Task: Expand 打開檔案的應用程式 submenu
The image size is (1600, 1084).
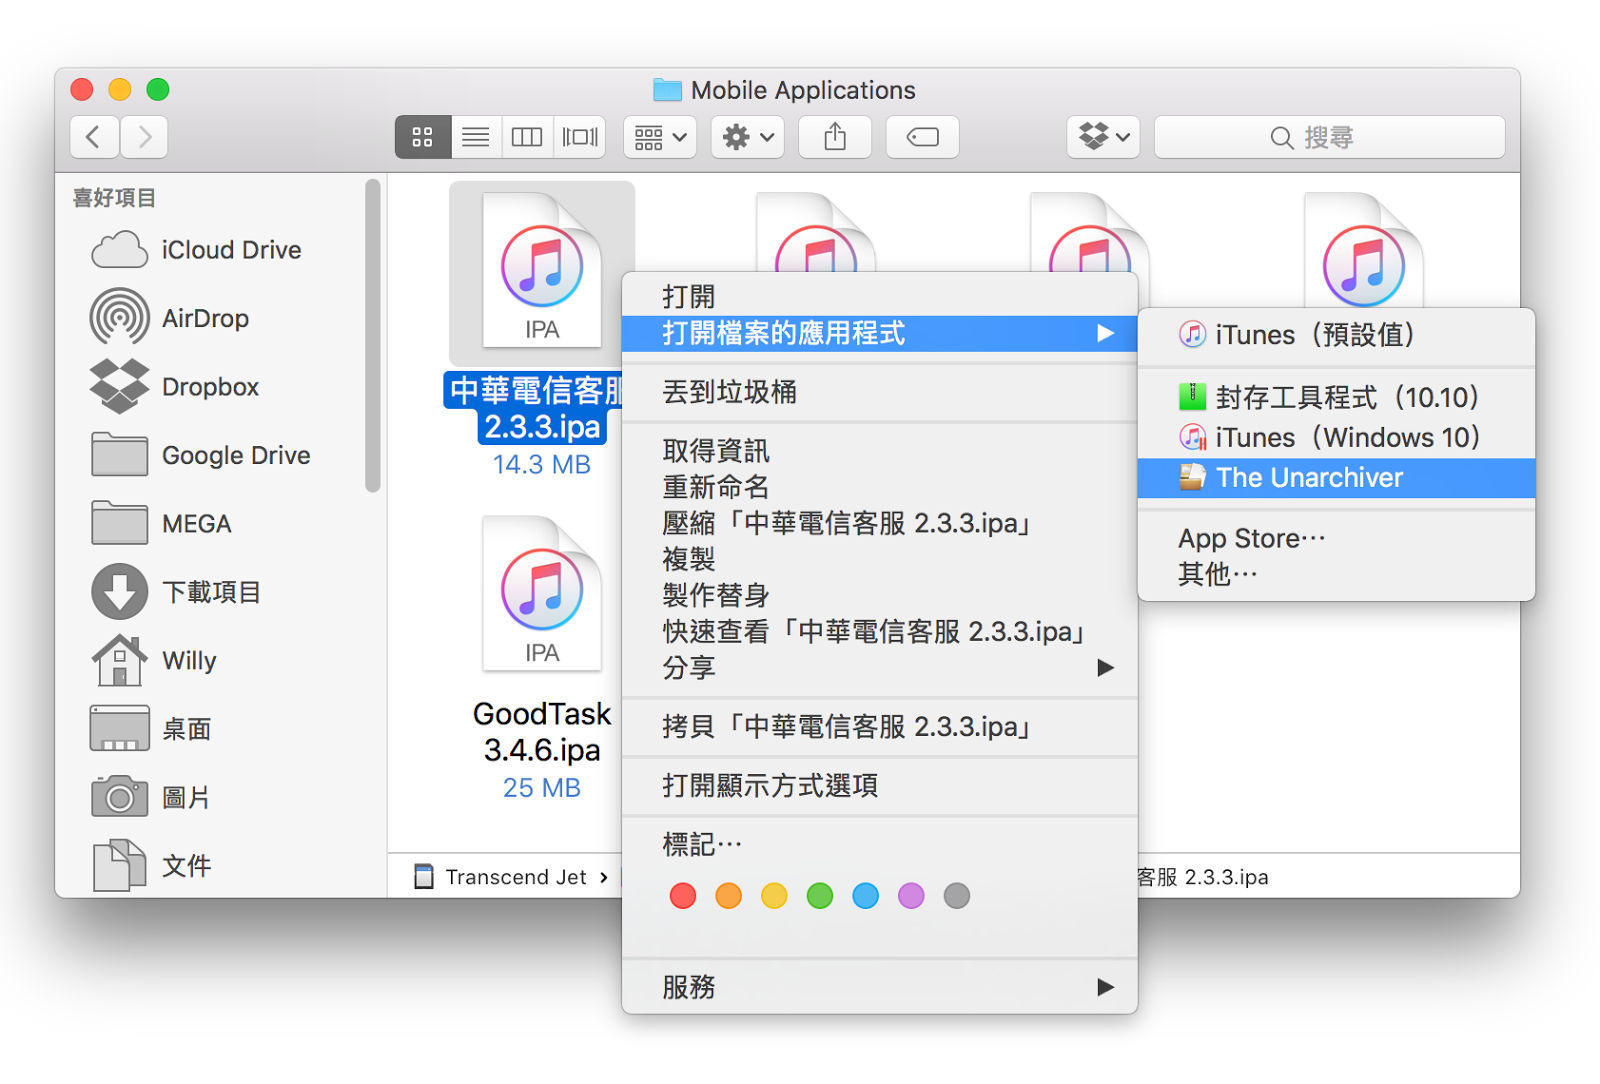Action: pyautogui.click(x=879, y=333)
